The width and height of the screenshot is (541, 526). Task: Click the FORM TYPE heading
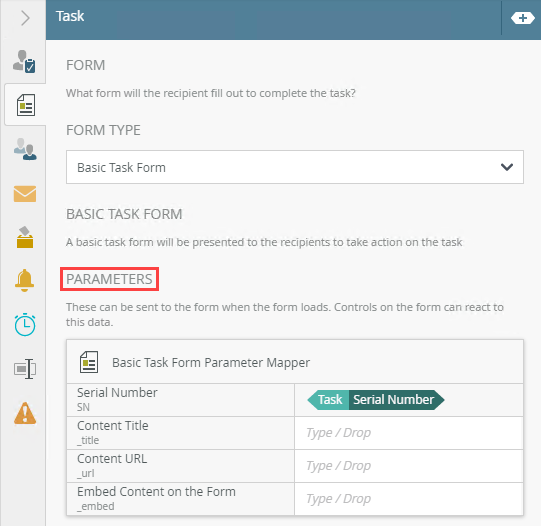coord(103,130)
